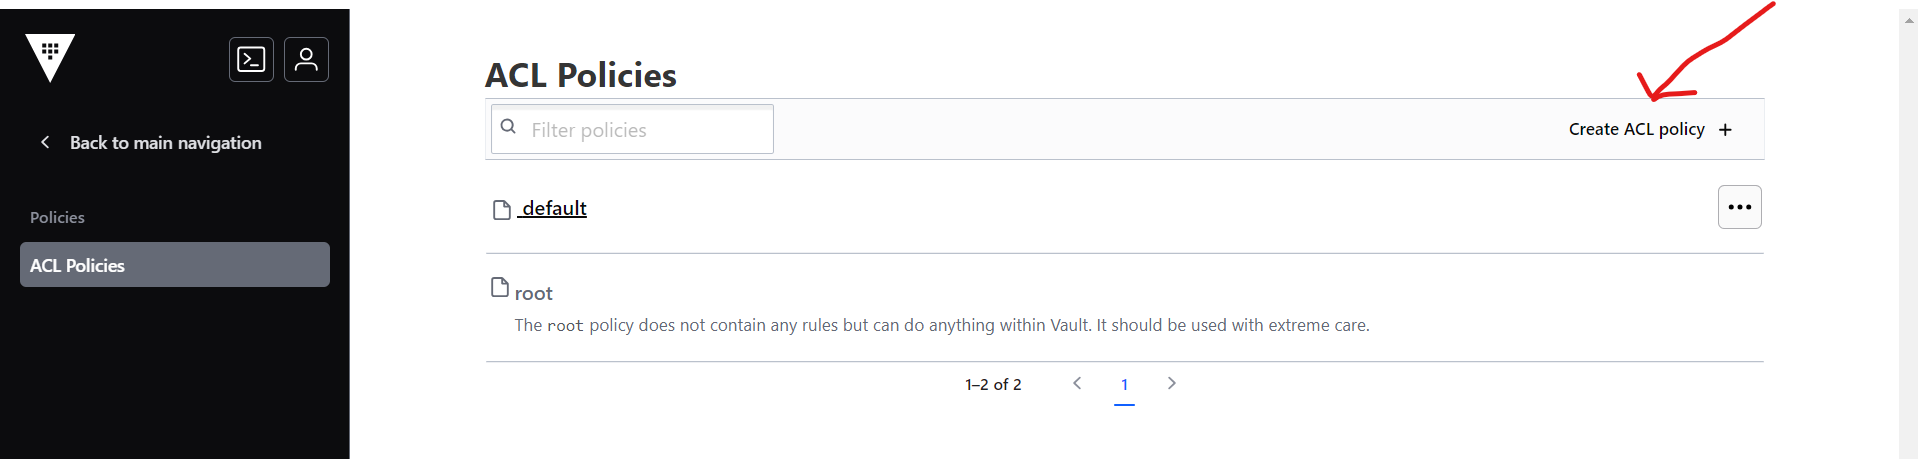This screenshot has width=1918, height=459.
Task: Click Back to main navigation
Action: tap(165, 143)
